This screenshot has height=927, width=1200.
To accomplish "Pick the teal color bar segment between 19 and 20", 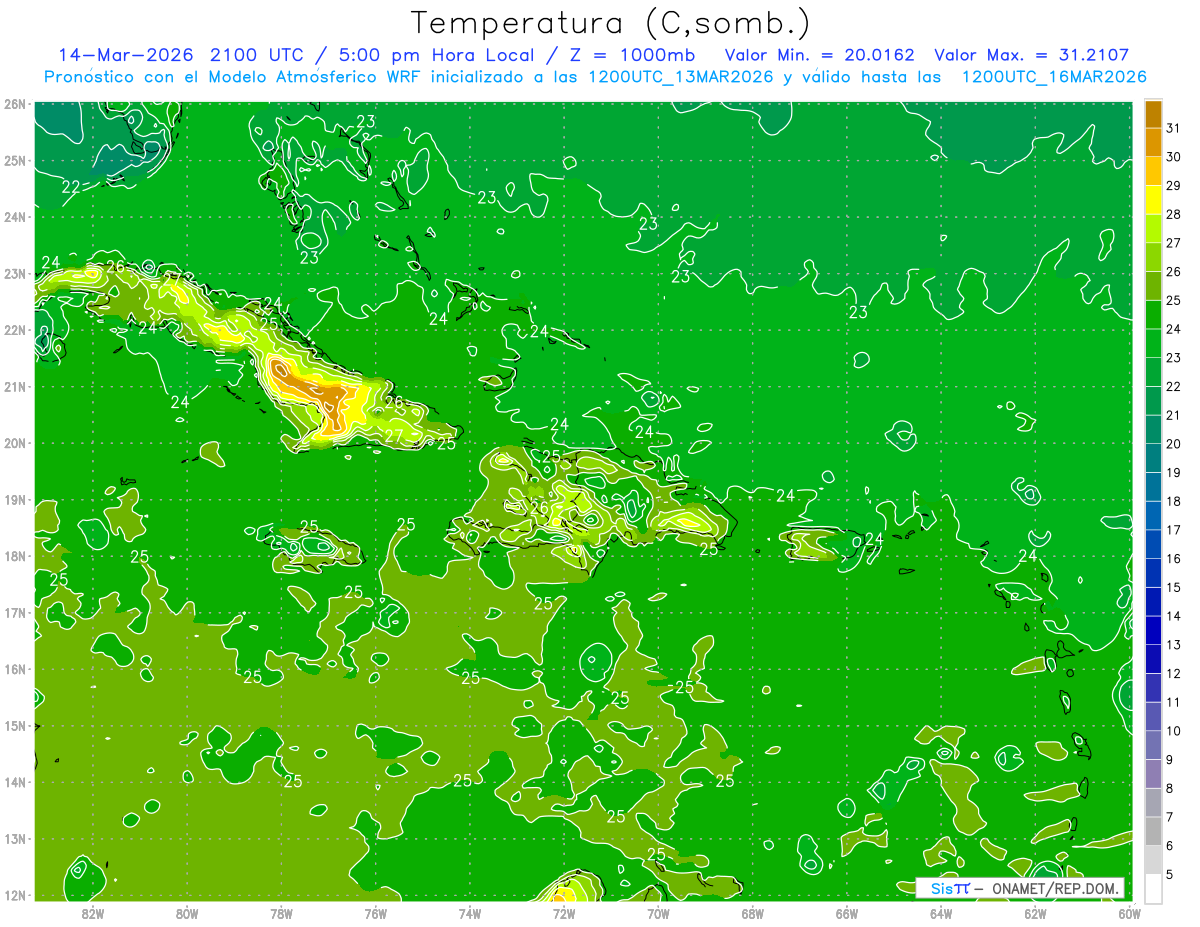I will point(1153,458).
